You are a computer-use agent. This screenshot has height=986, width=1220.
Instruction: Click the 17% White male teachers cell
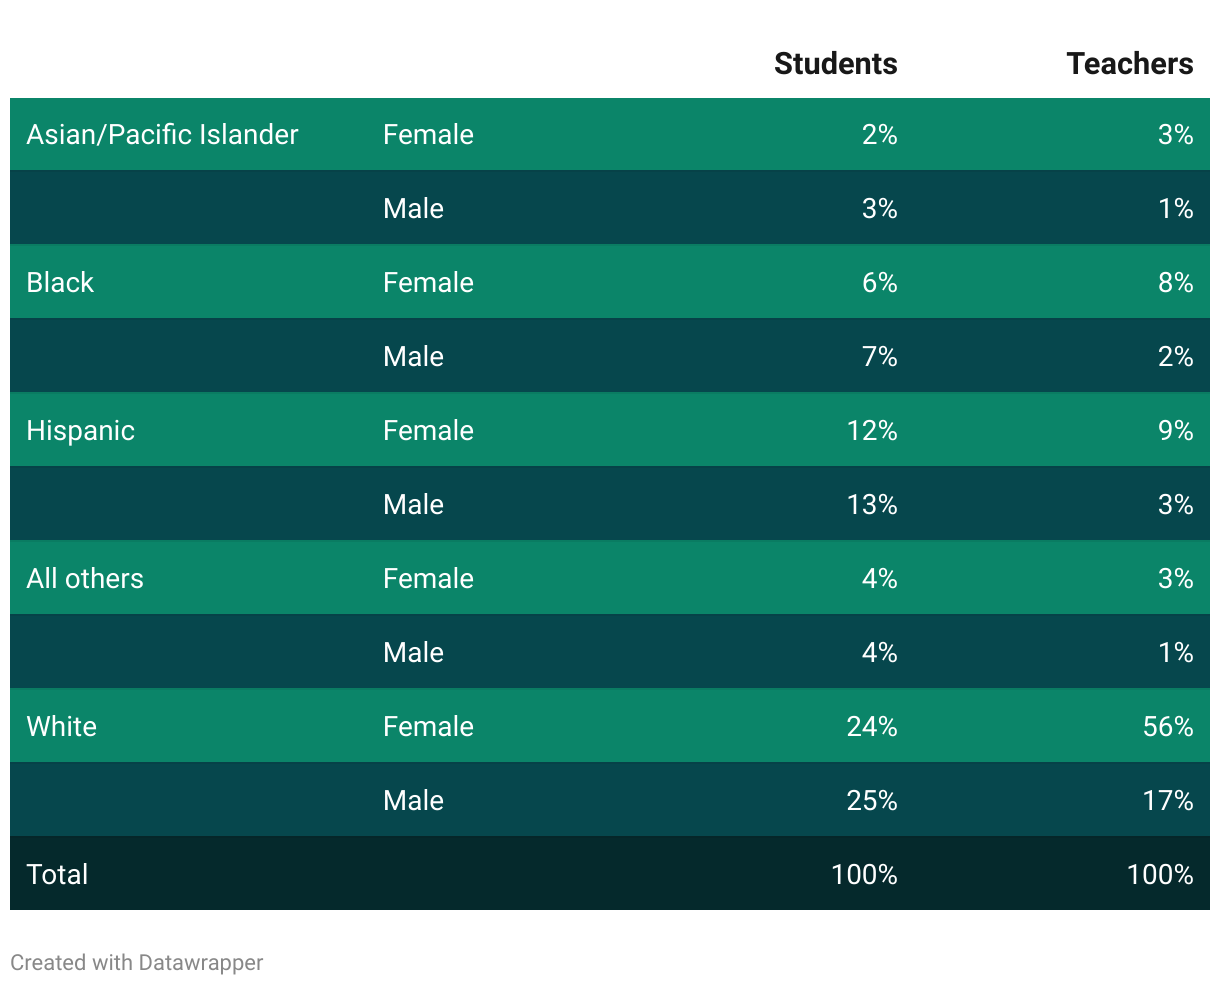click(x=1167, y=801)
